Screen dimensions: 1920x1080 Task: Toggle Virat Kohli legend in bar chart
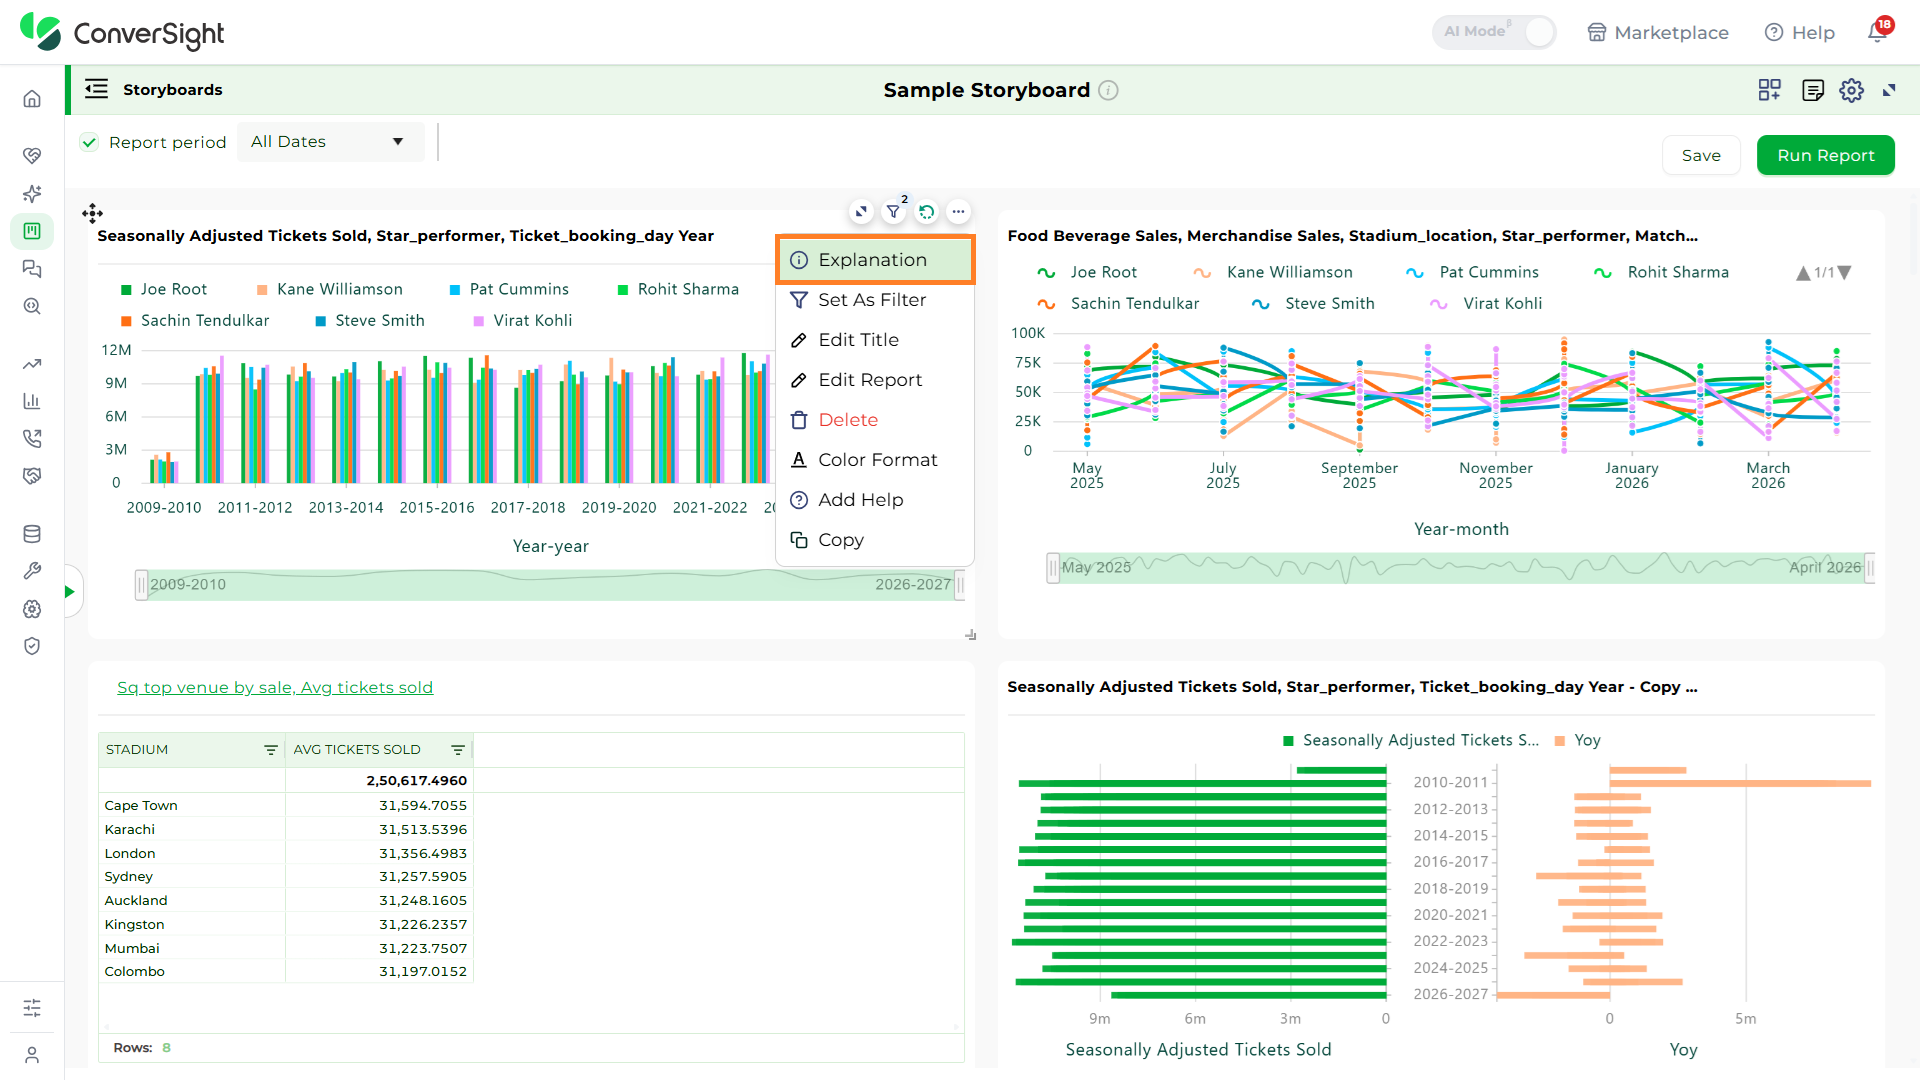coord(522,320)
